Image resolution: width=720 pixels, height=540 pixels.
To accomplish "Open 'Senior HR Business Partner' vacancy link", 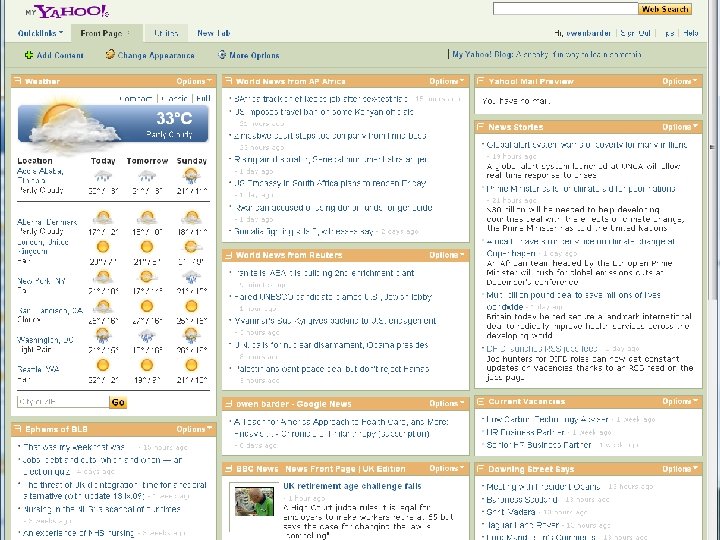I will [539, 445].
